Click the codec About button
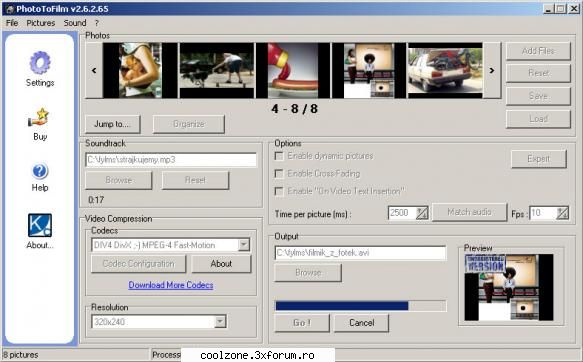This screenshot has width=583, height=362. (221, 264)
